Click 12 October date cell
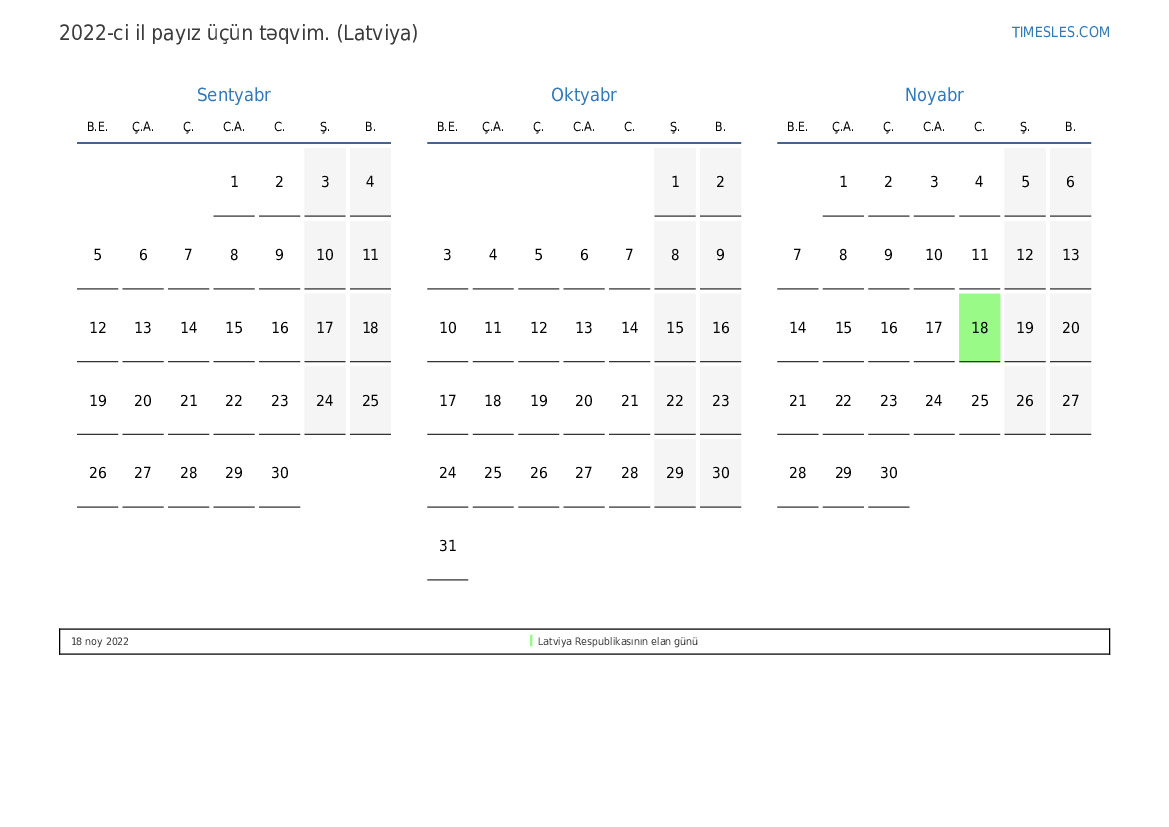Image resolution: width=1169 pixels, height=827 pixels. [x=538, y=328]
